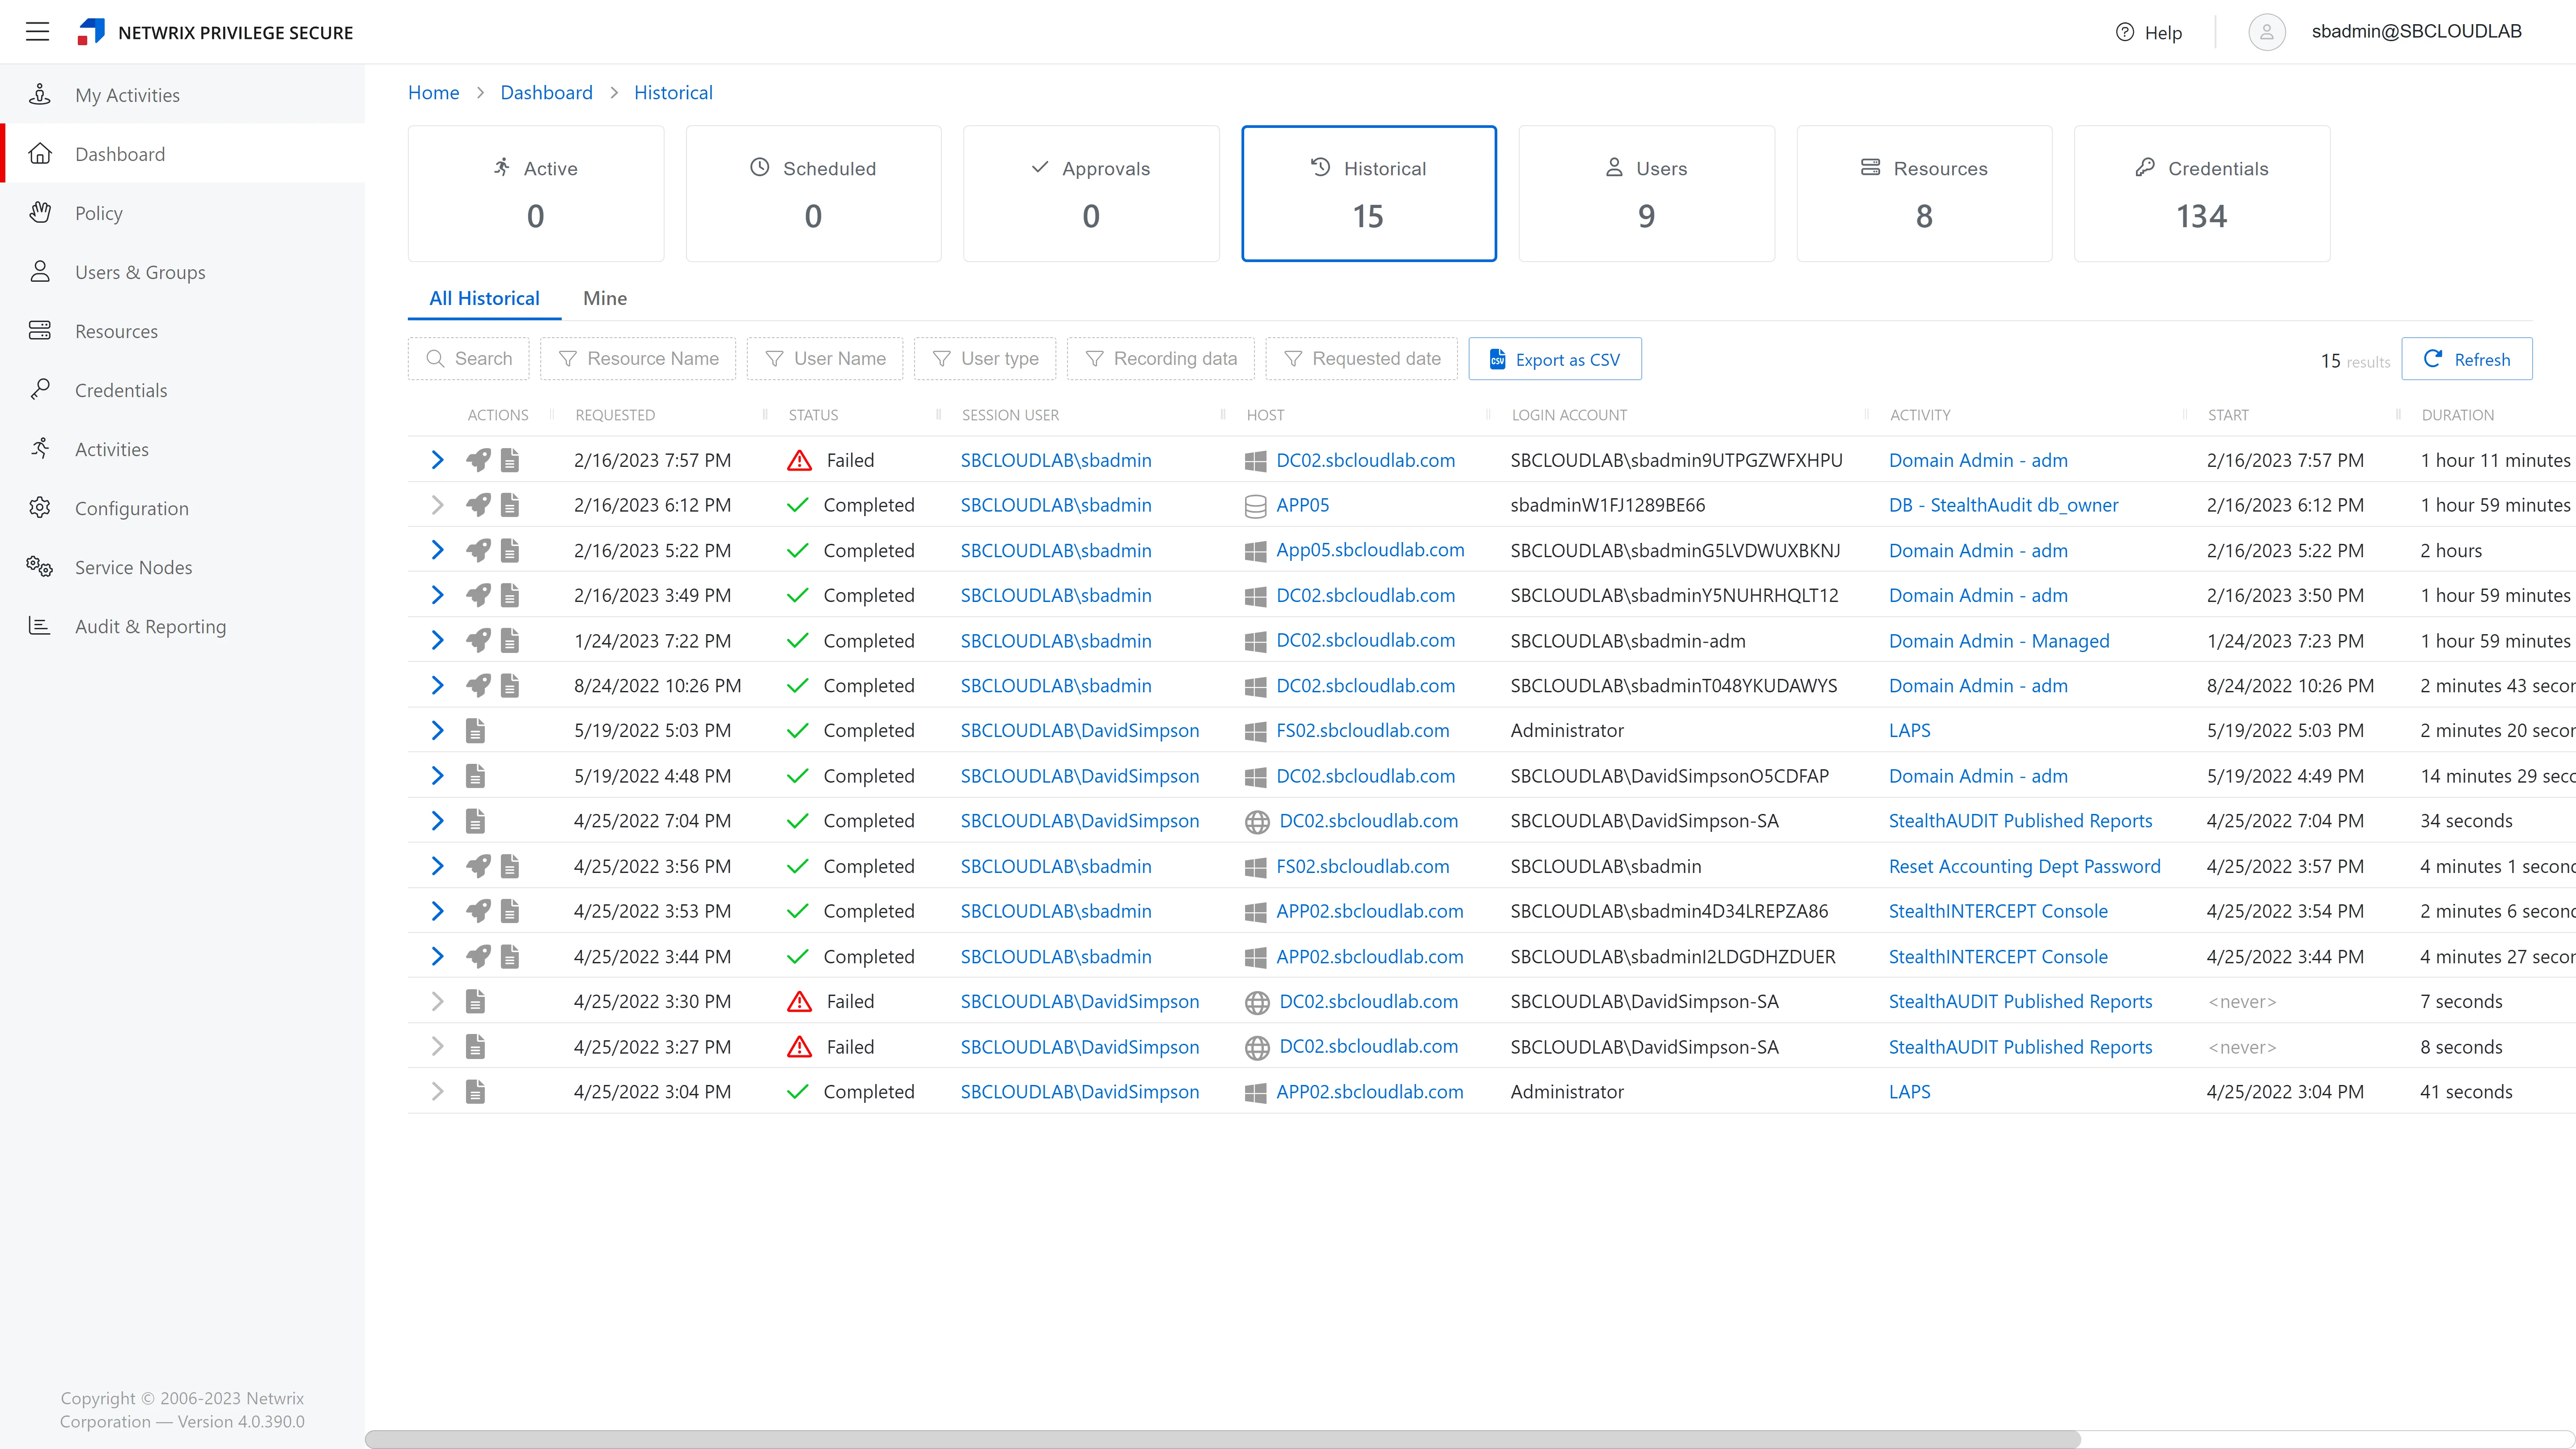Click Dashboard breadcrumb link
This screenshot has height=1449, width=2576.
[x=546, y=92]
